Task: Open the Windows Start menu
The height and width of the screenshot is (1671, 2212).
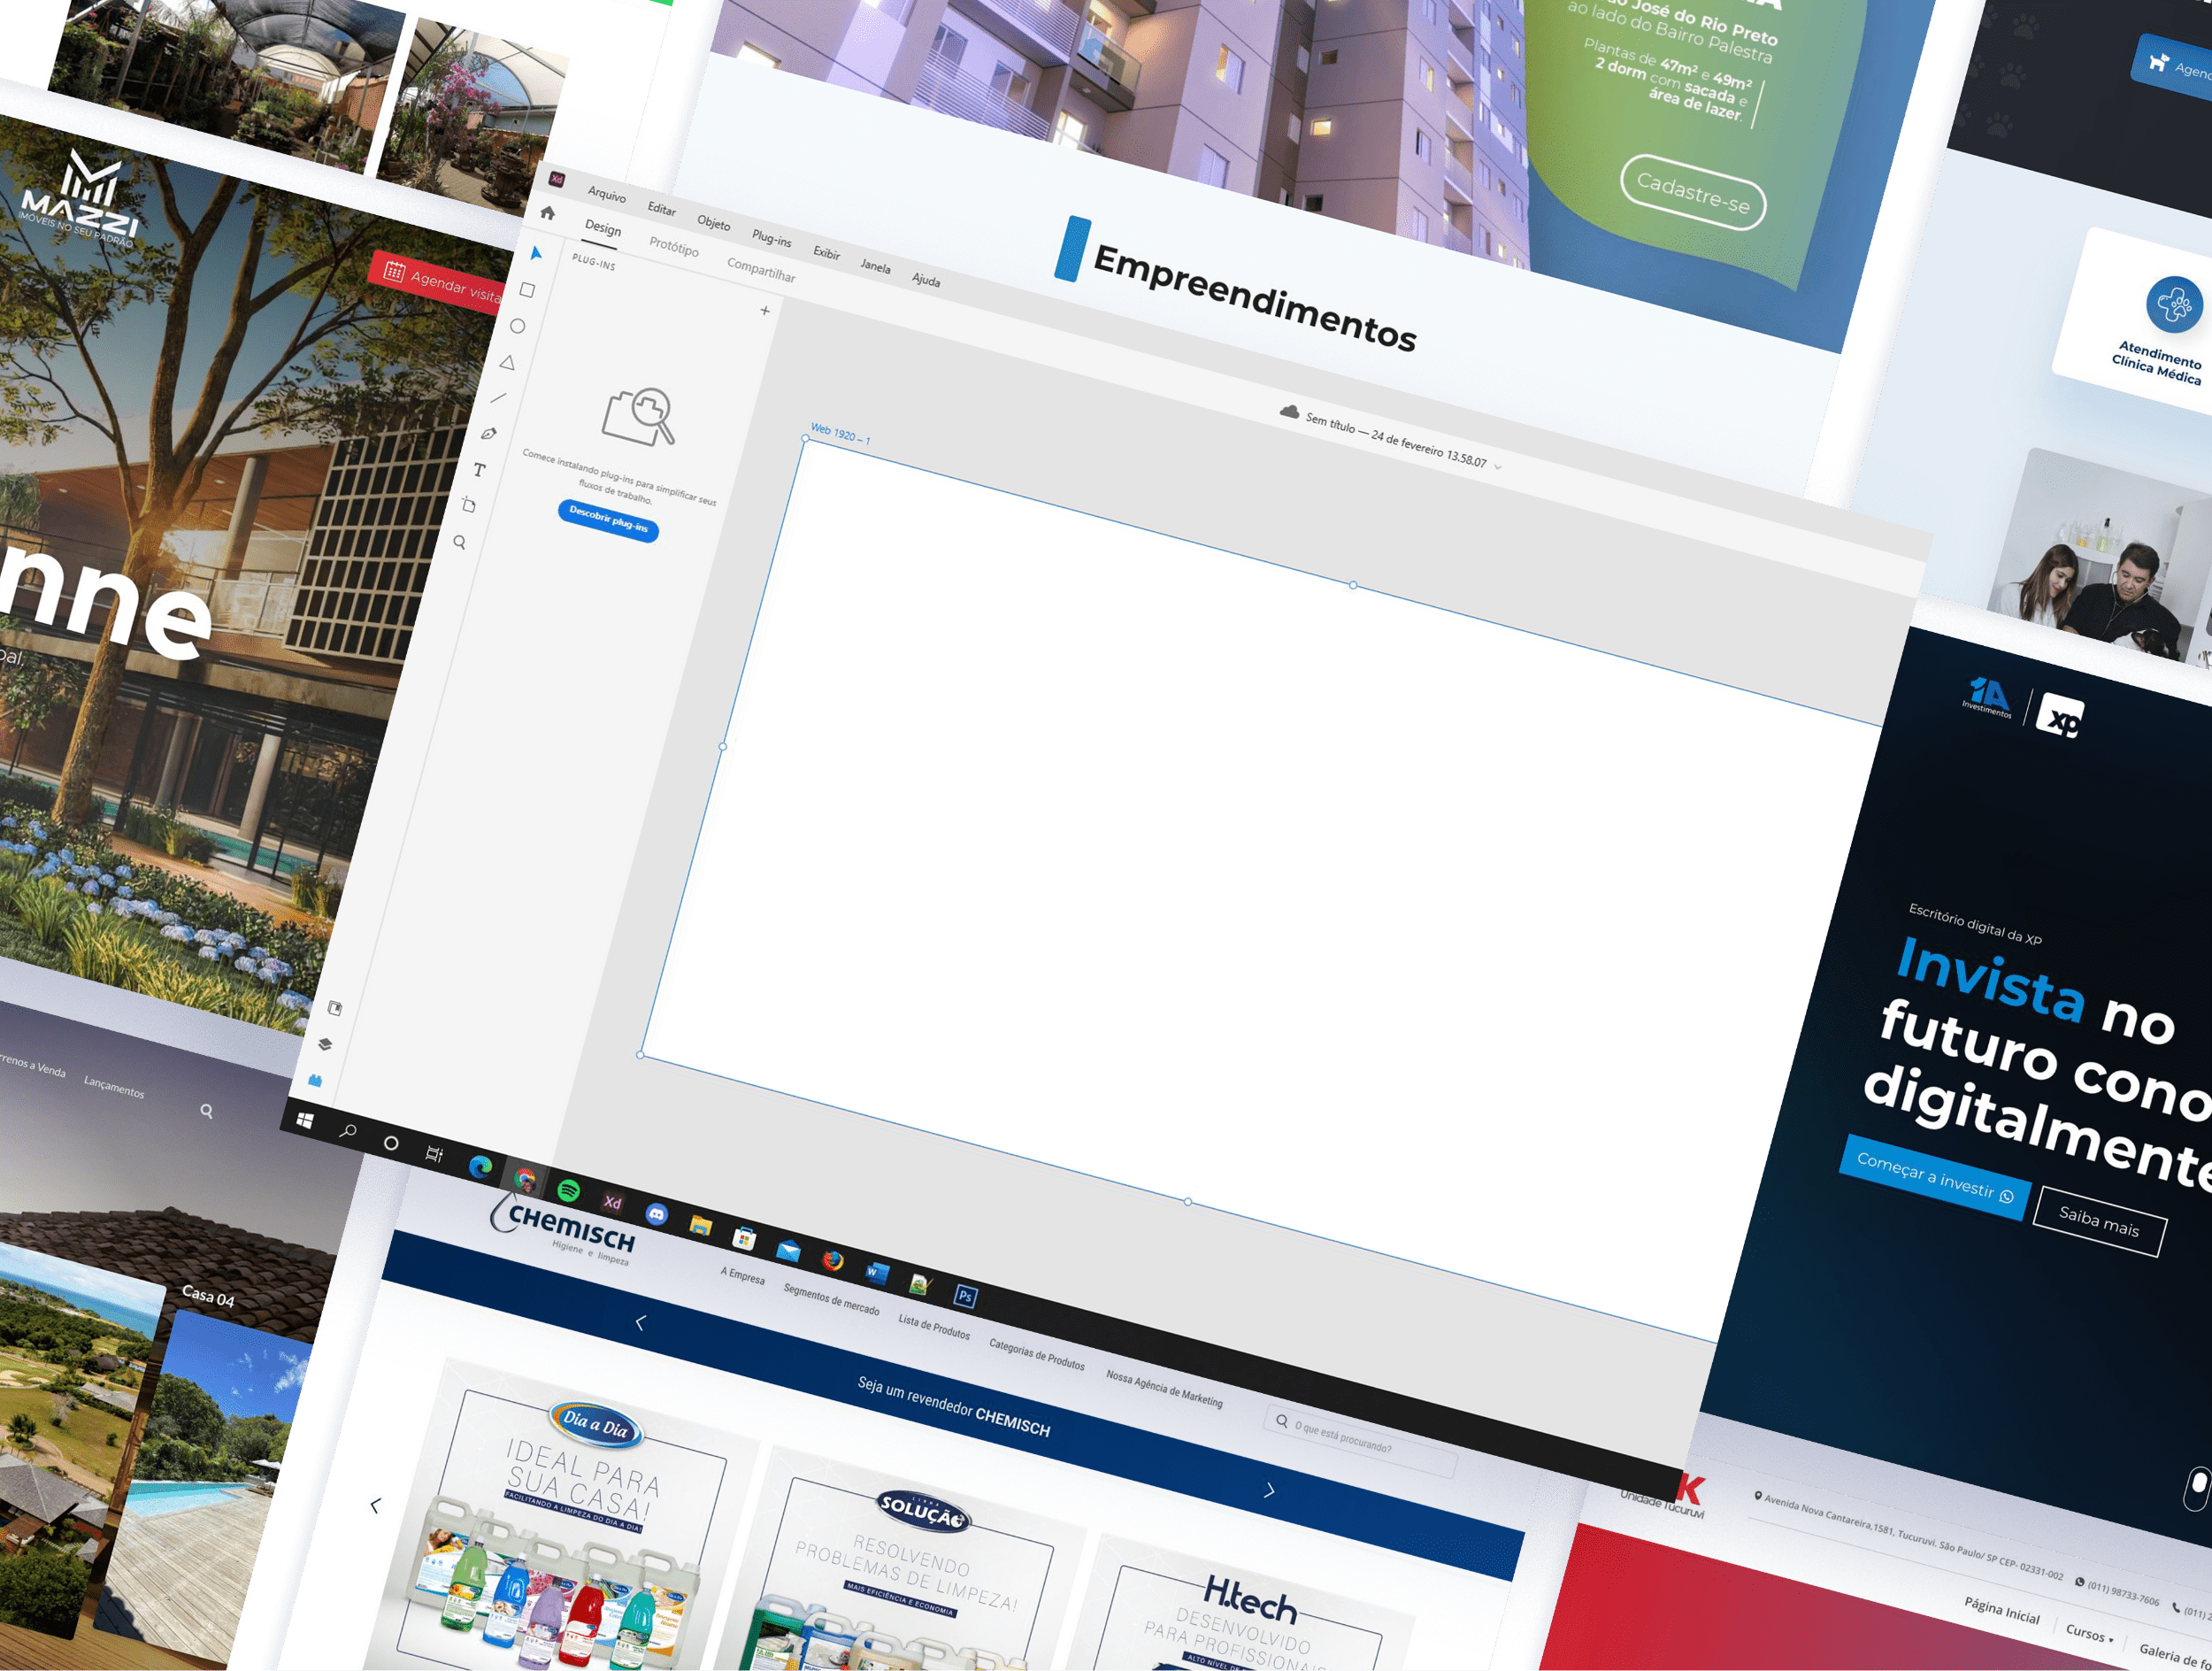Action: pyautogui.click(x=305, y=1120)
